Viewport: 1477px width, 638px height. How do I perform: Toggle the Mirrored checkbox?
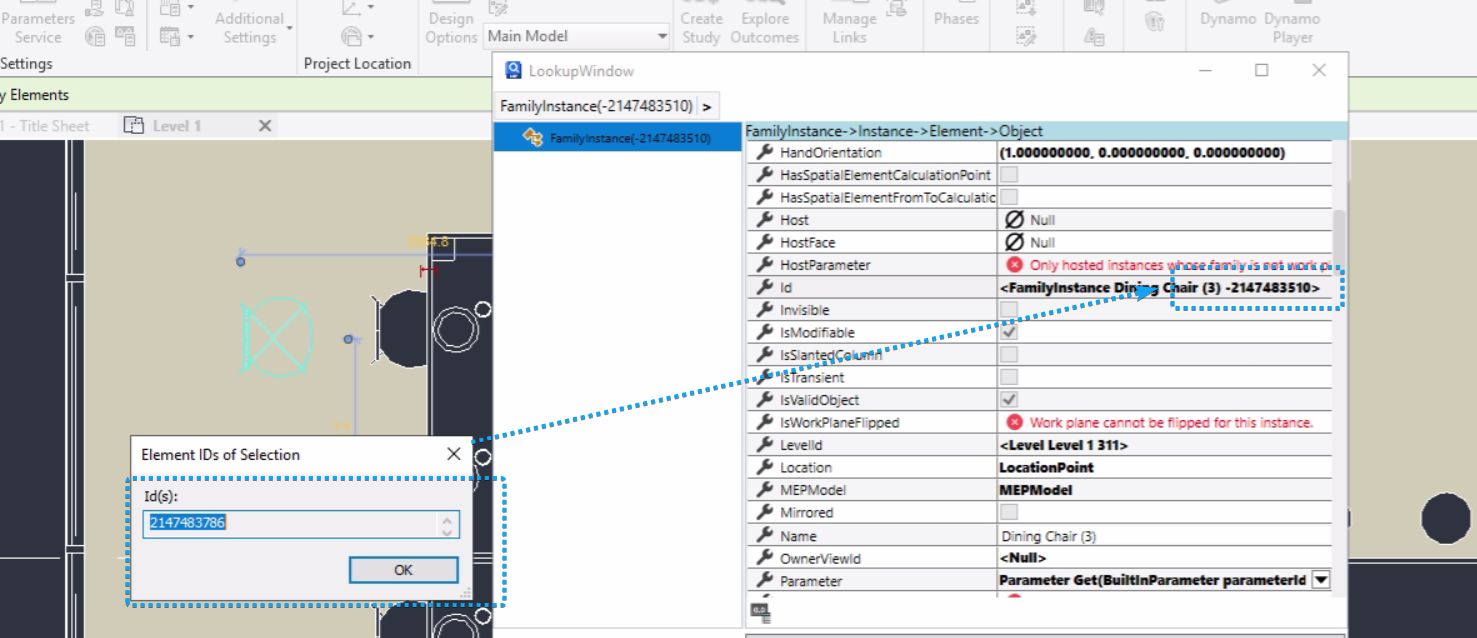coord(1009,512)
